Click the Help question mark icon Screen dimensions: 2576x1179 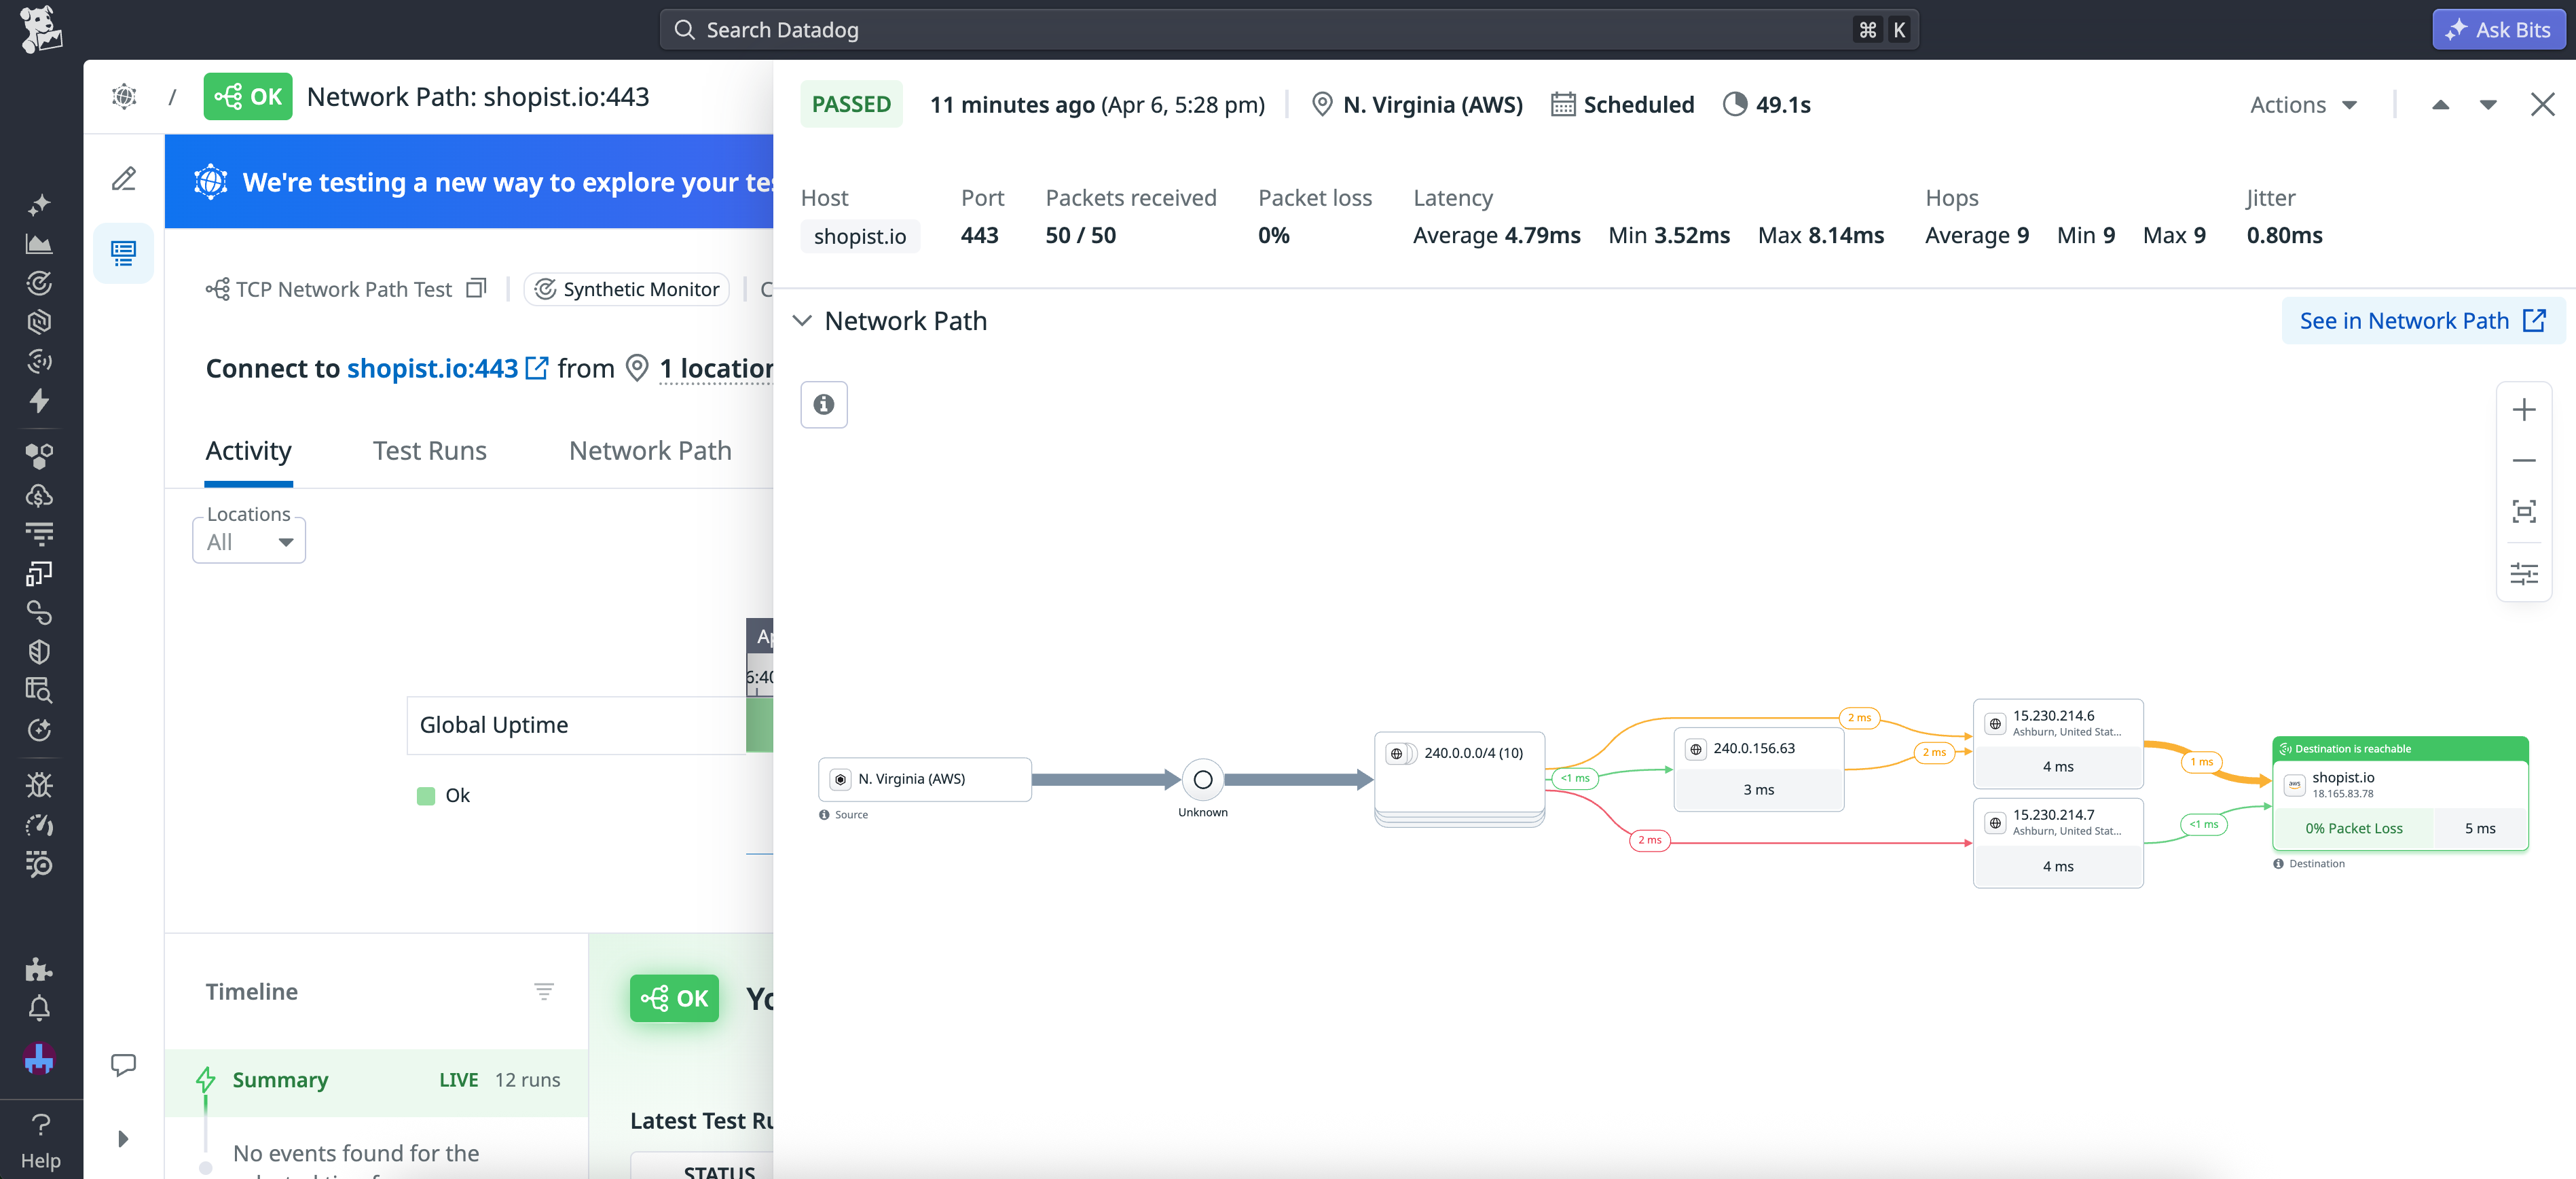(40, 1124)
